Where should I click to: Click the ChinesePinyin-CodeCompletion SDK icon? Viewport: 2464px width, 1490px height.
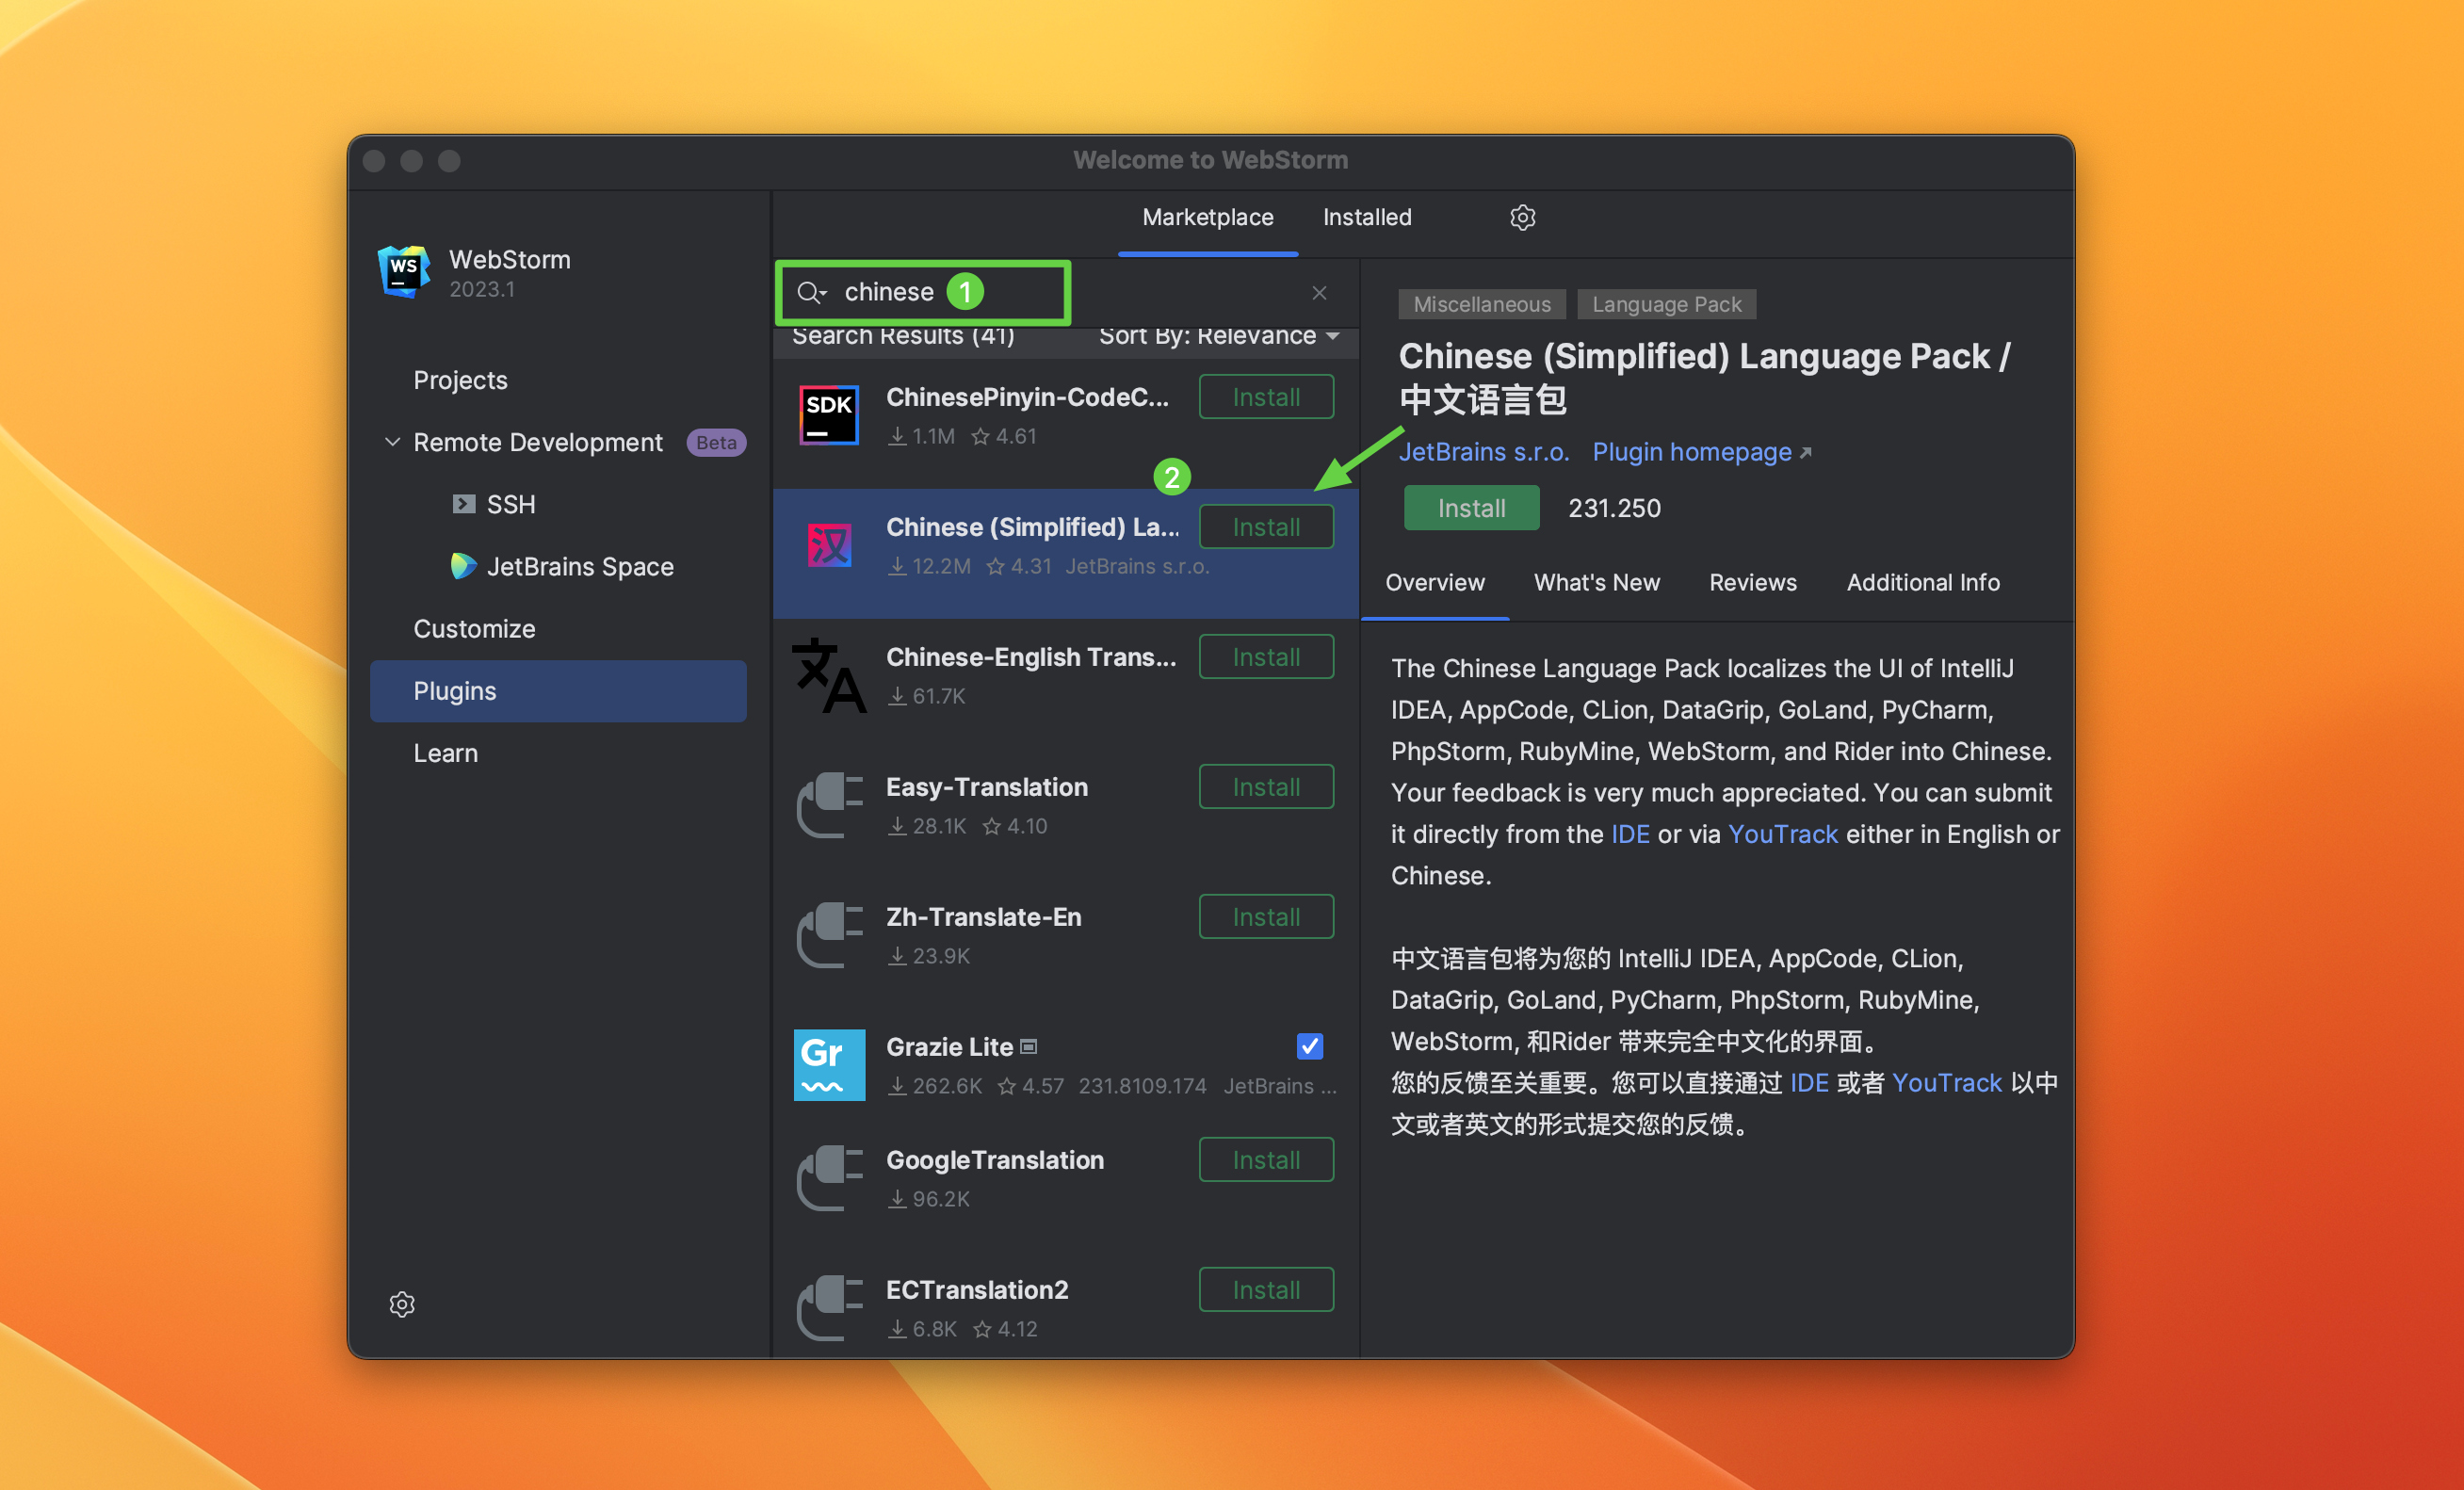coord(829,415)
